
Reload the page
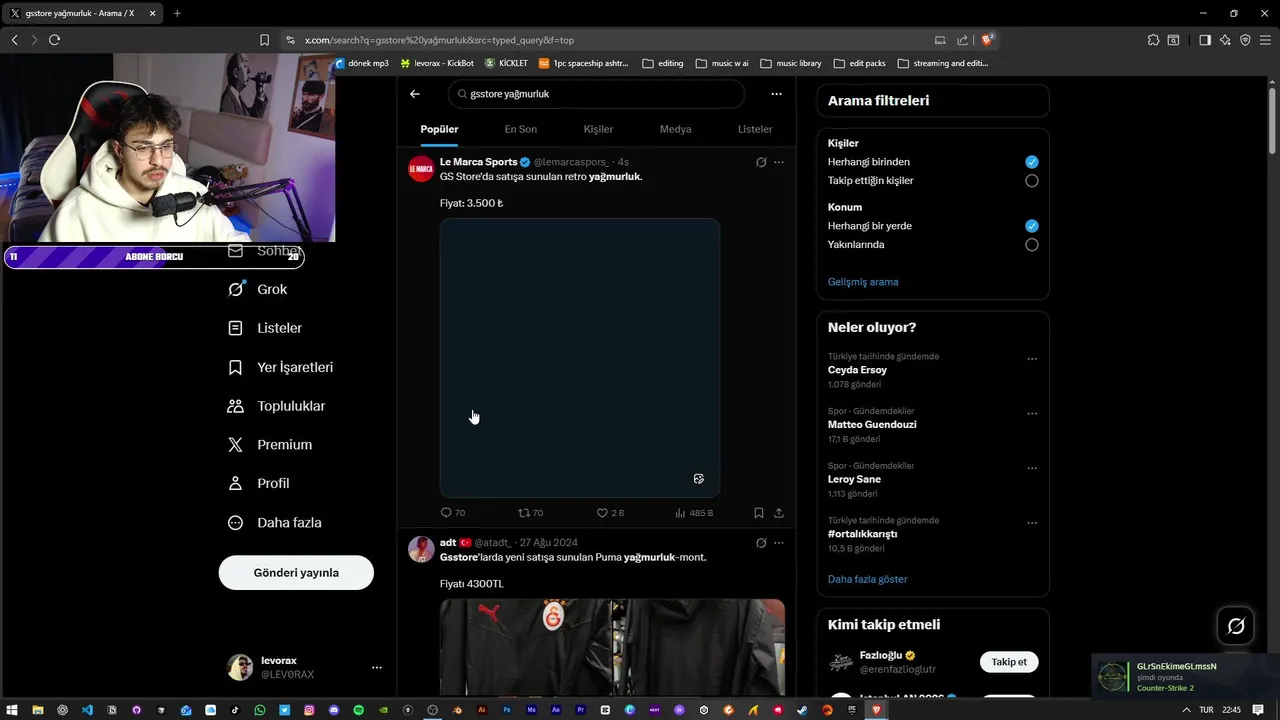point(54,40)
